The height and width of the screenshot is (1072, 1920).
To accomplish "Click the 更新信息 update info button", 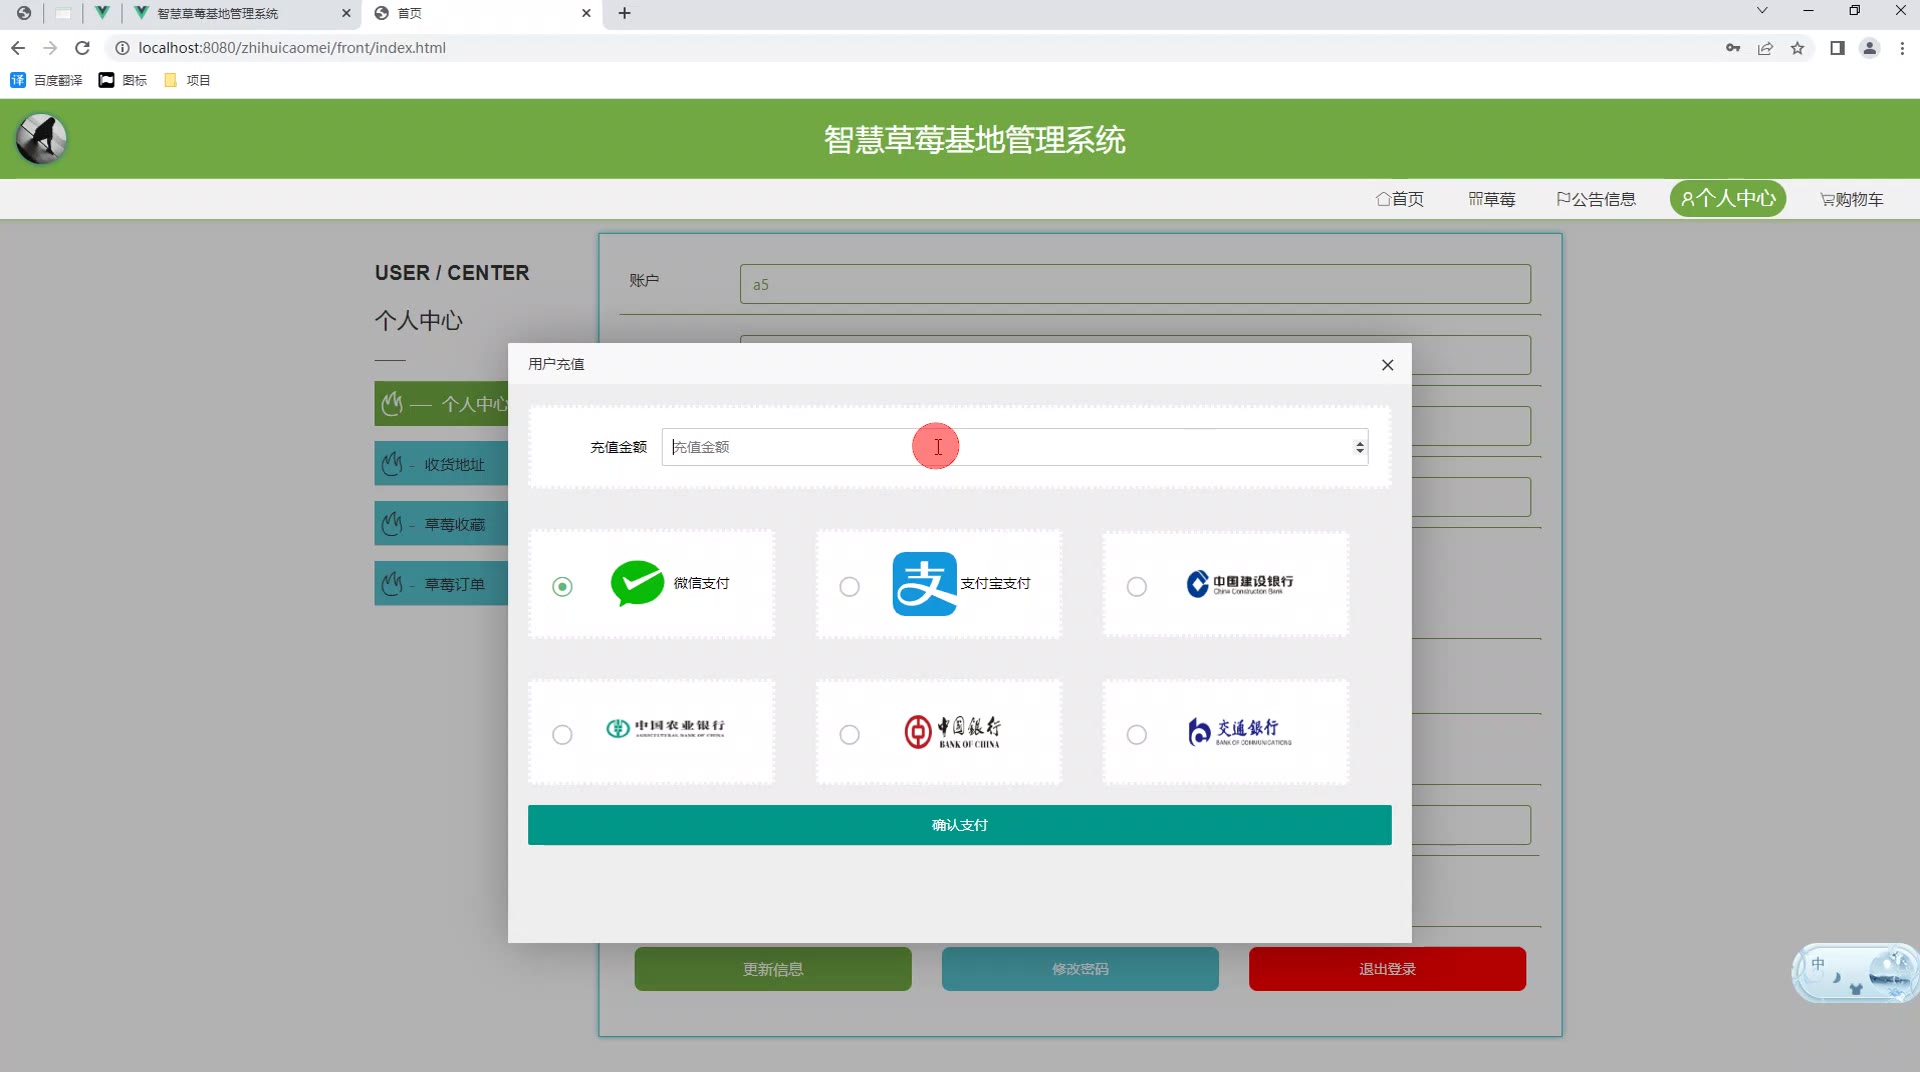I will pos(773,969).
